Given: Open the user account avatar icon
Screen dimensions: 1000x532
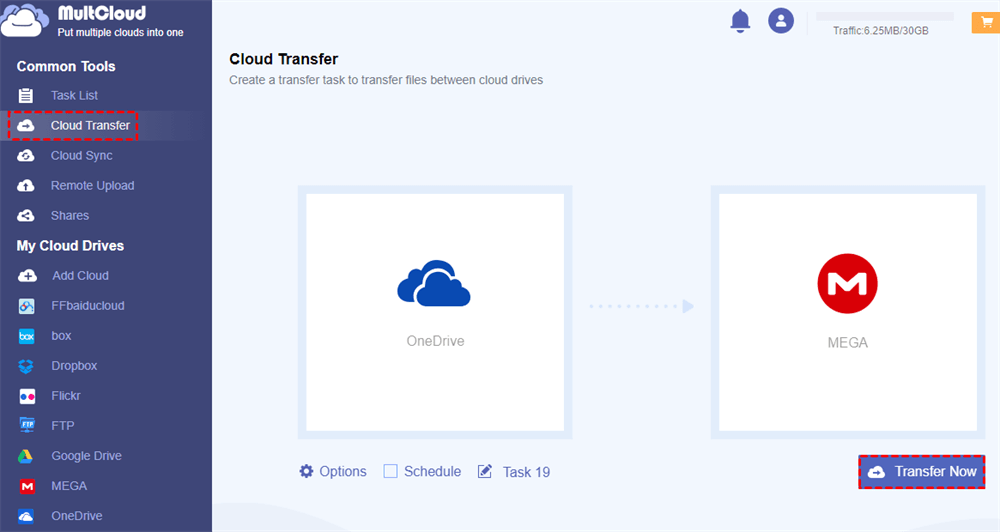Looking at the screenshot, I should click(x=781, y=20).
